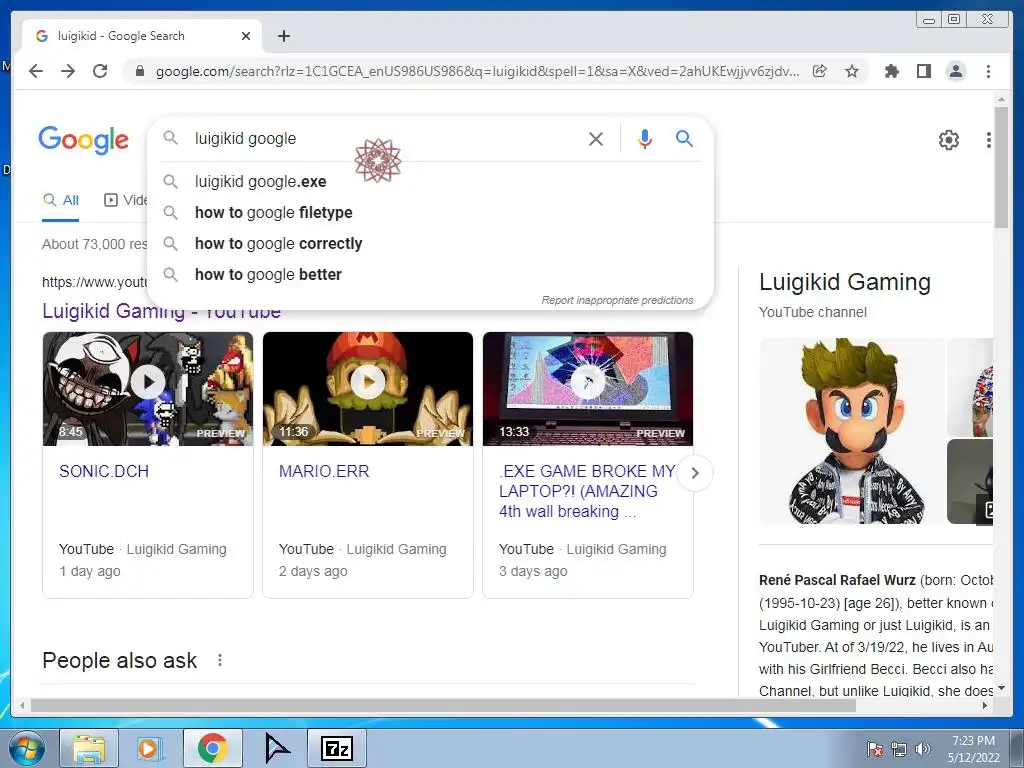Viewport: 1024px width, 768px height.
Task: Open the SONIC.DCH title link
Action: 104,472
